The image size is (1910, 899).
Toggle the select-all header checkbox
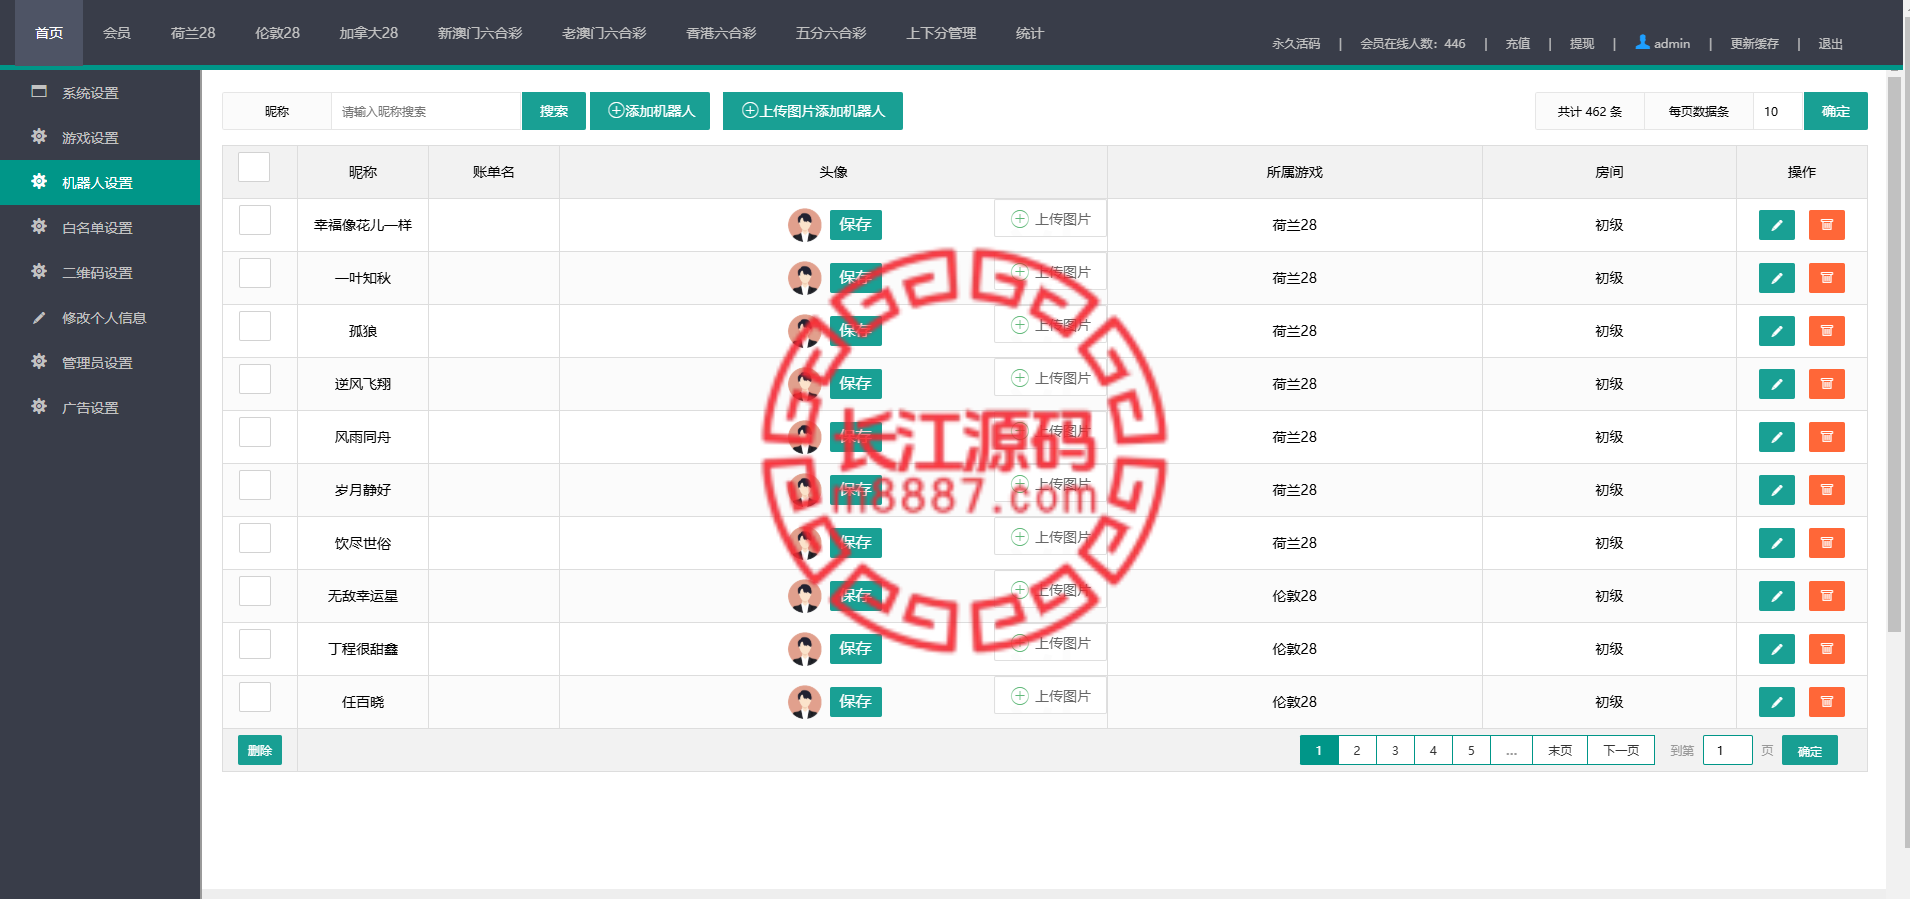point(254,167)
